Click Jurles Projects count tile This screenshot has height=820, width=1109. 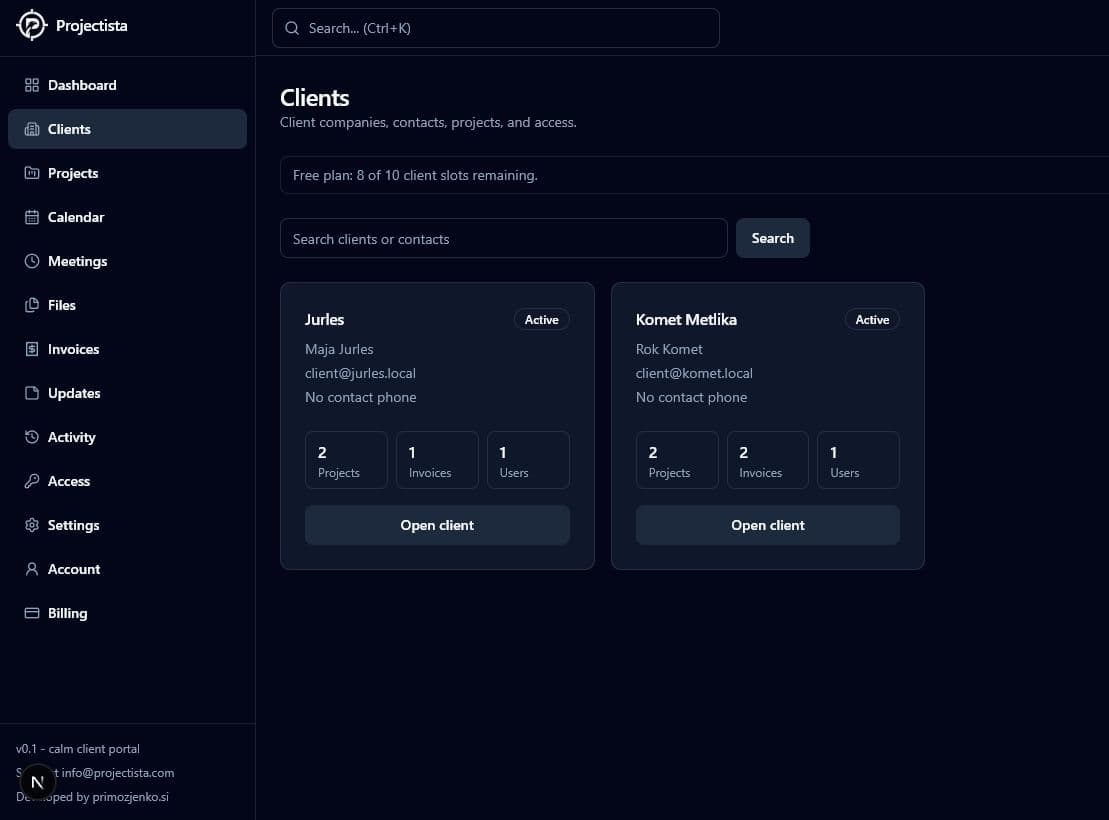[347, 460]
